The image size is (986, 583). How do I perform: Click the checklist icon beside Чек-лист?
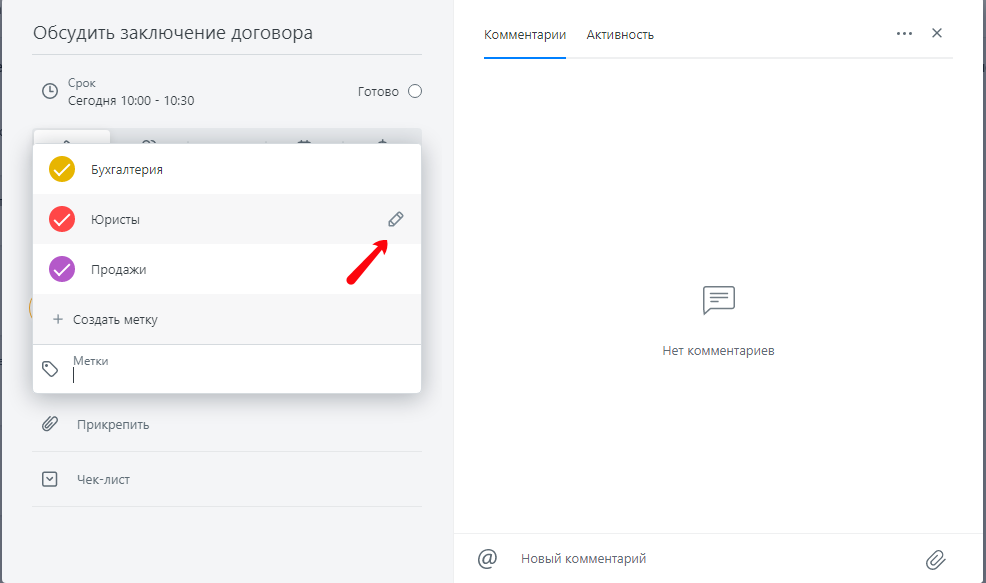click(x=50, y=479)
